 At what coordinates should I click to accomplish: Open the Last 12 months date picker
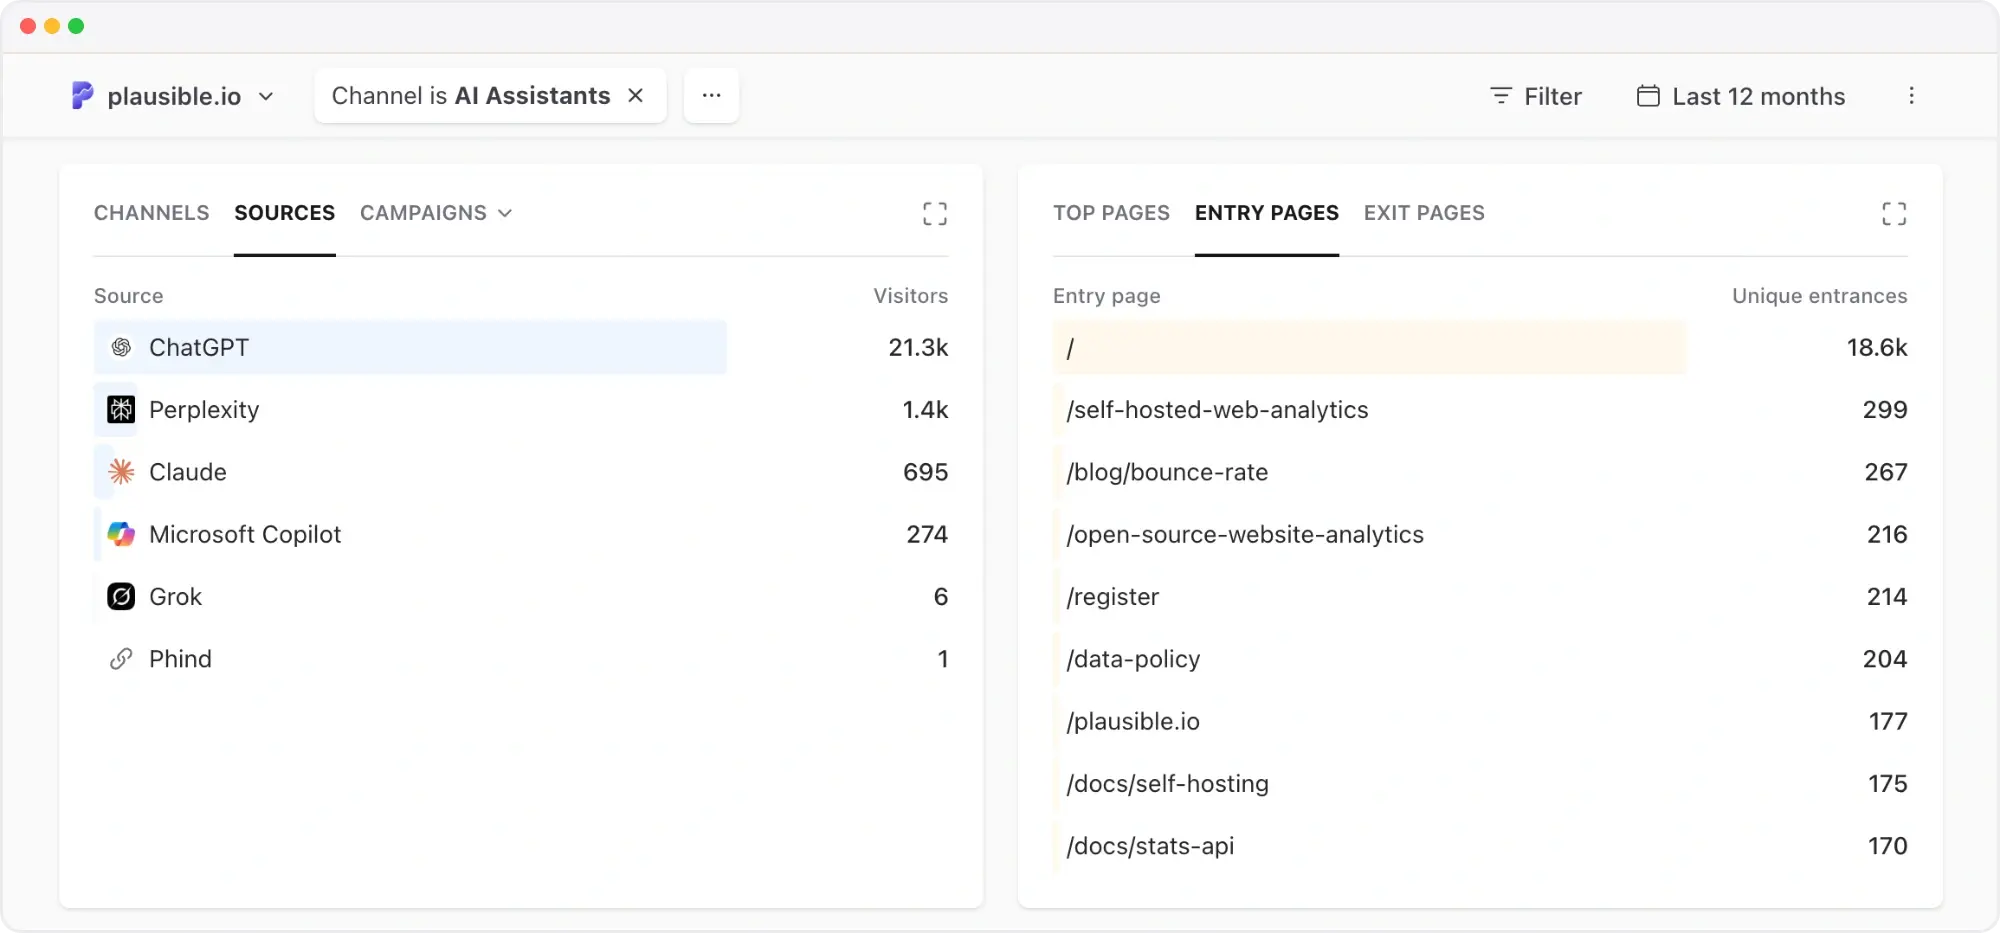click(x=1740, y=96)
